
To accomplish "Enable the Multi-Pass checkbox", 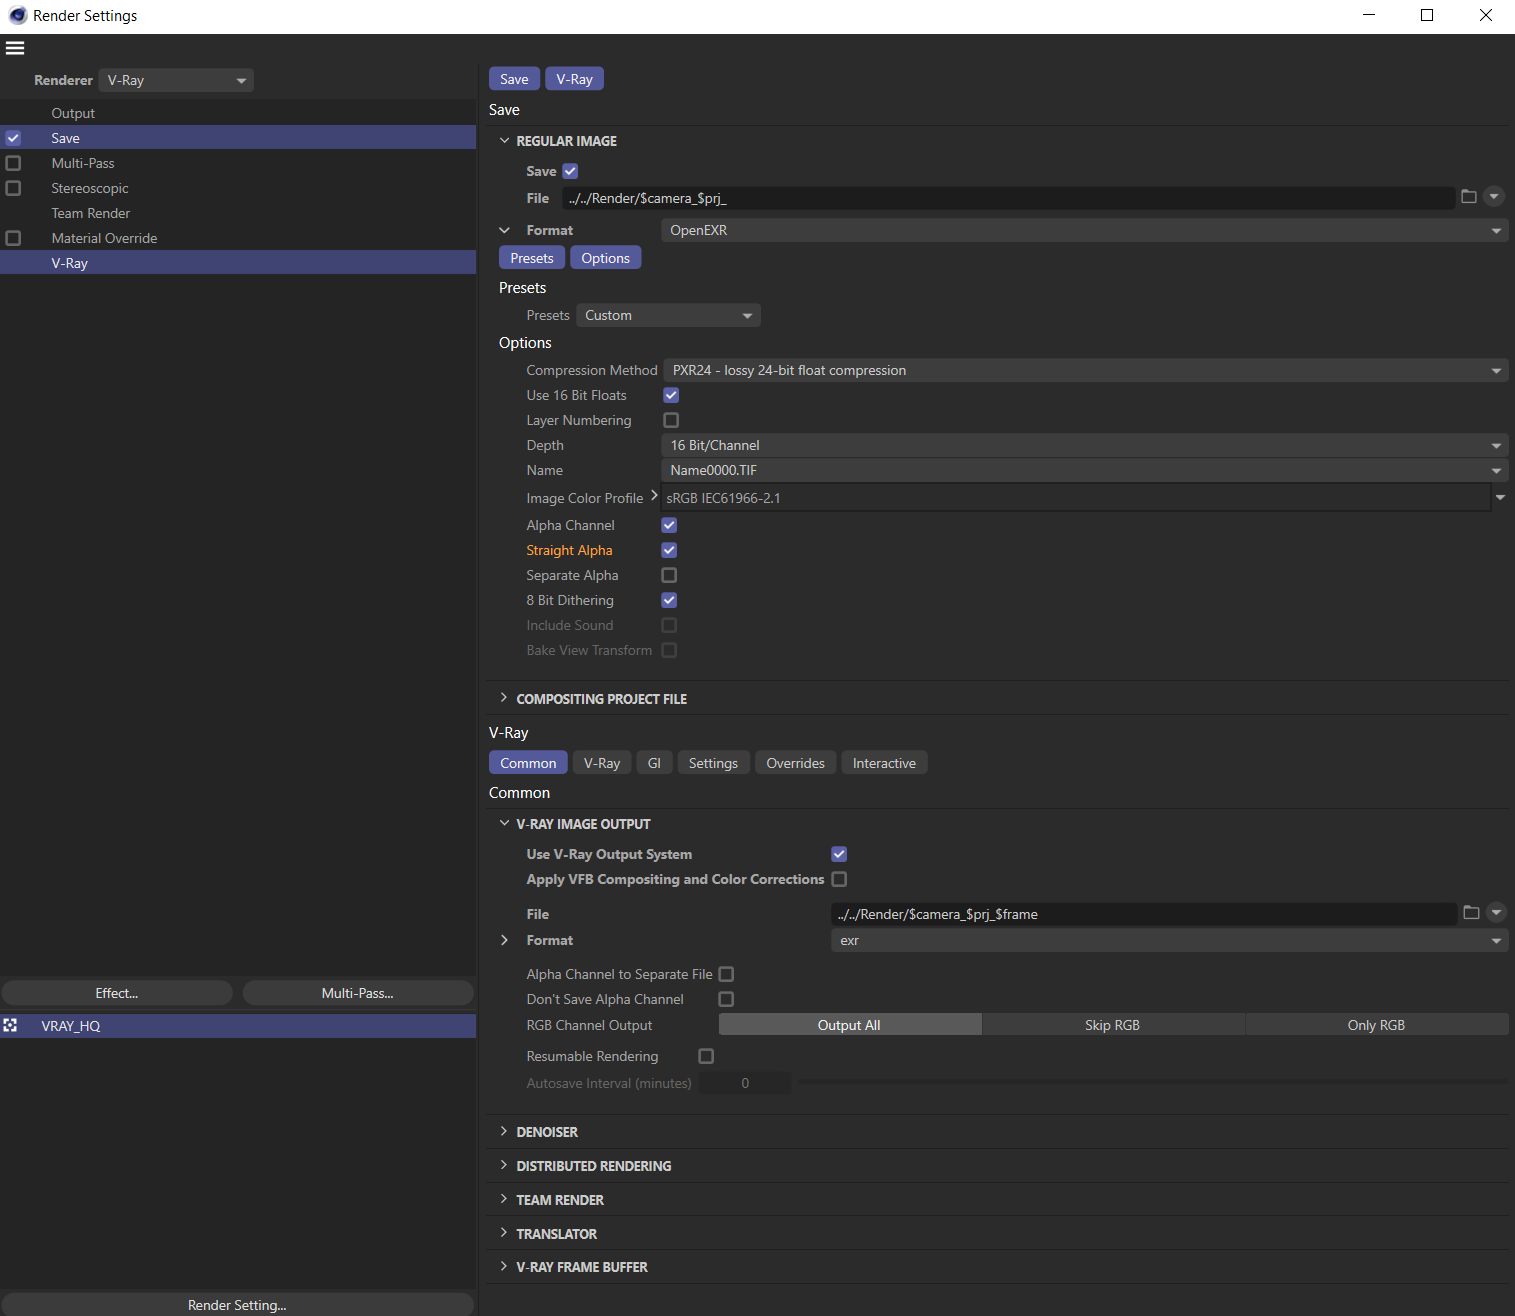I will click(13, 163).
